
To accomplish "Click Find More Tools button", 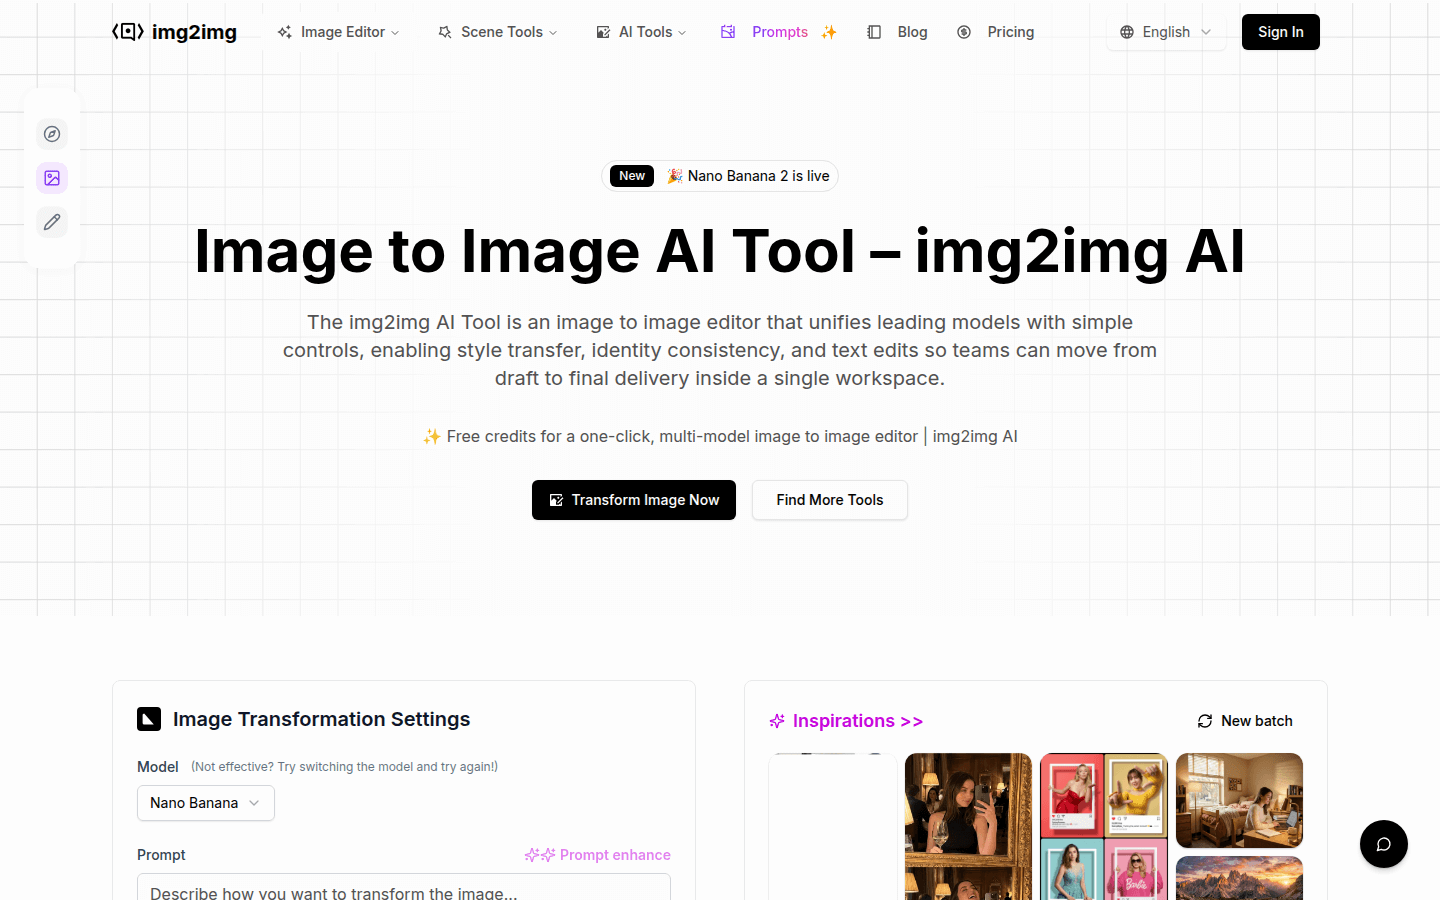I will [829, 500].
